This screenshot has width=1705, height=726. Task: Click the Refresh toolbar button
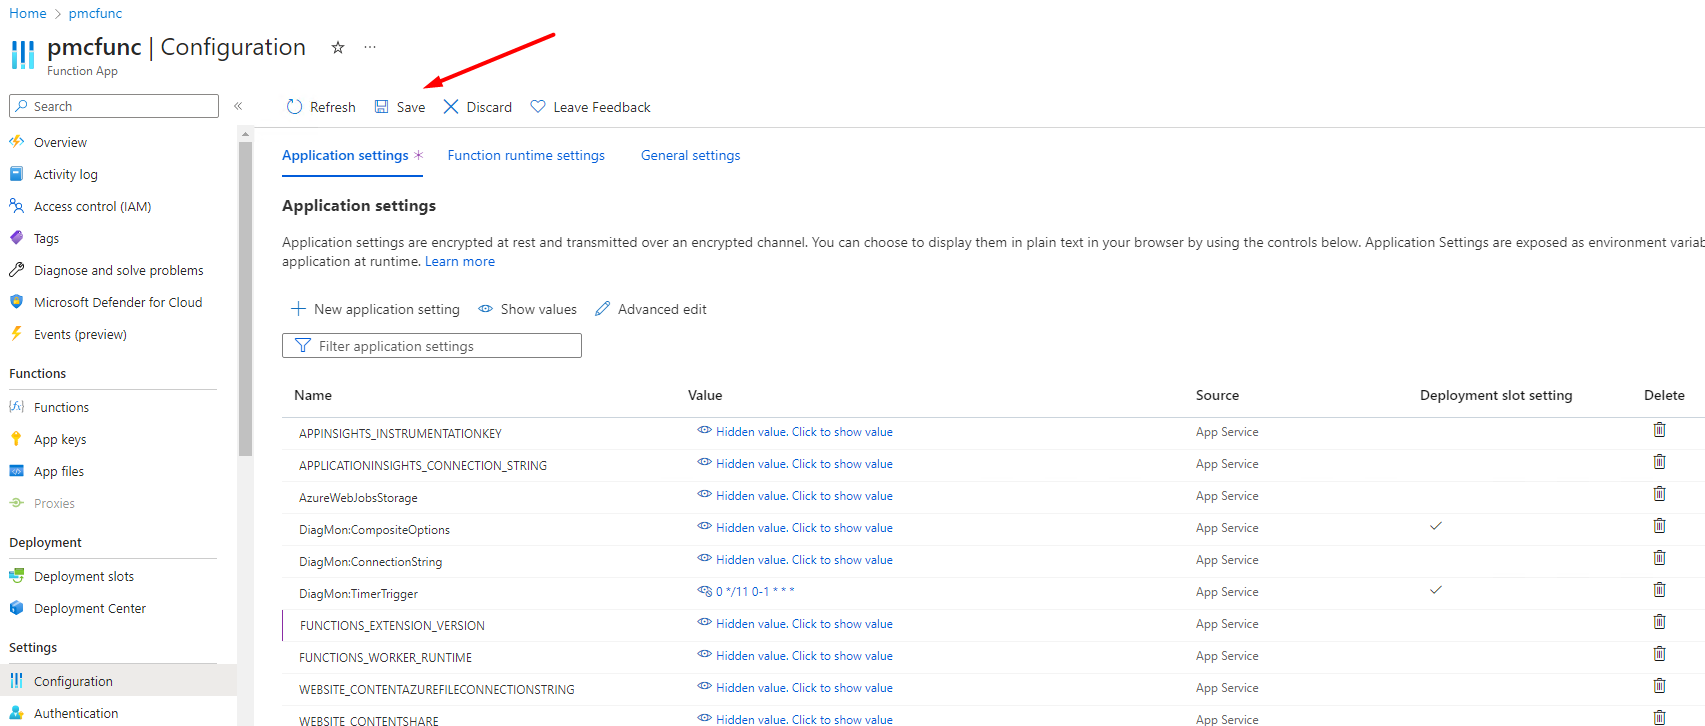pyautogui.click(x=321, y=107)
